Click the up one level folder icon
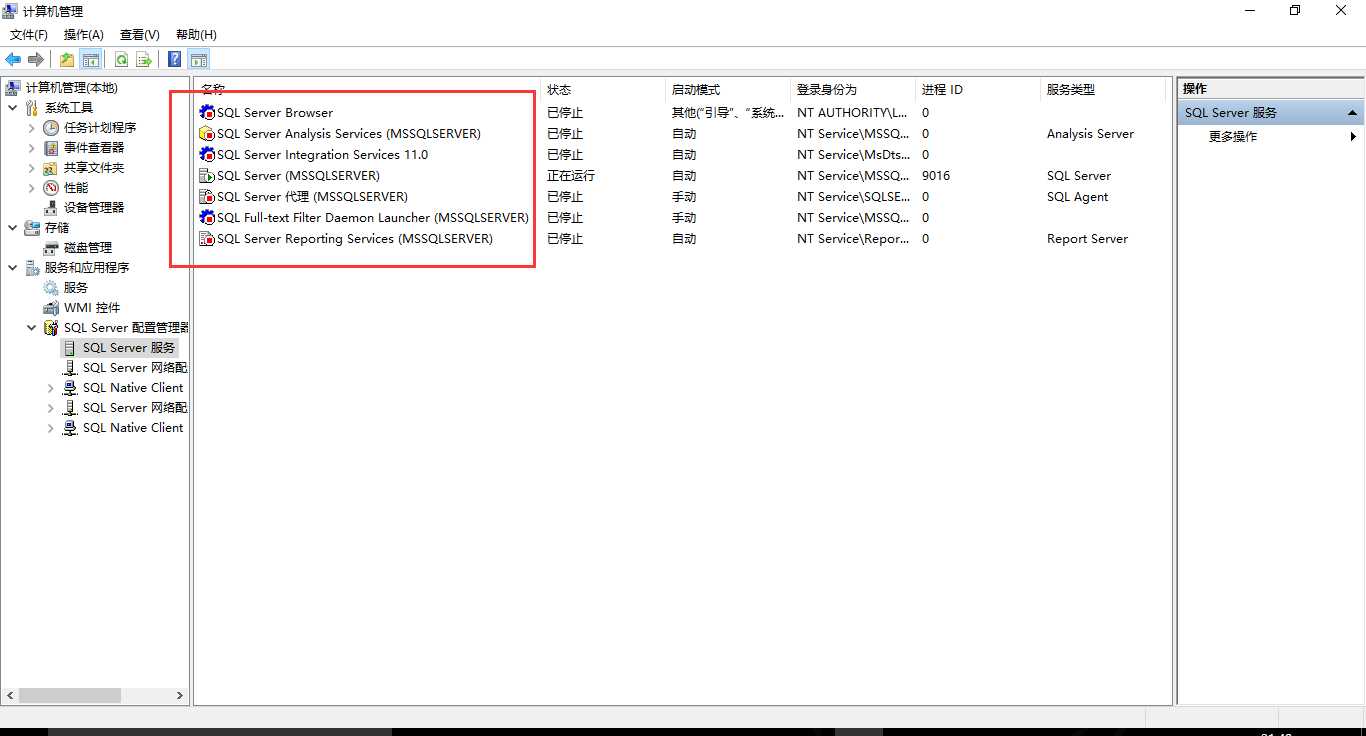 pos(67,59)
